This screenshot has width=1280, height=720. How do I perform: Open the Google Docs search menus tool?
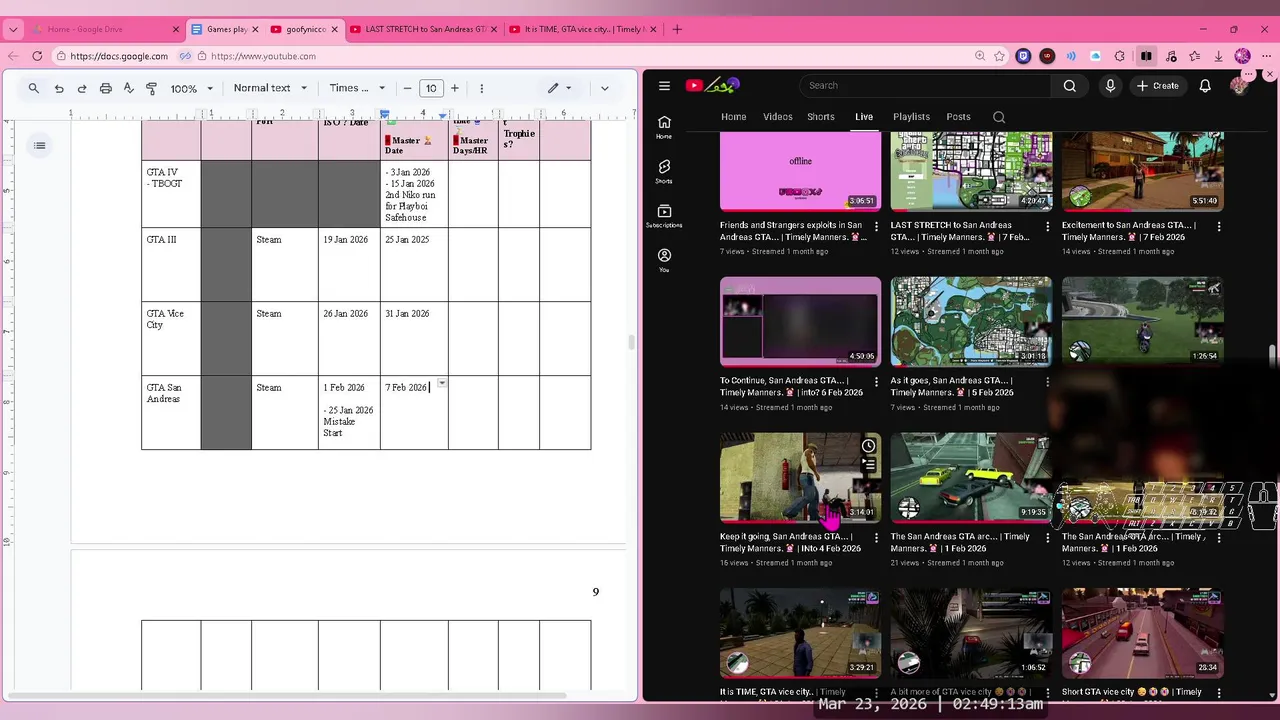pyautogui.click(x=33, y=88)
